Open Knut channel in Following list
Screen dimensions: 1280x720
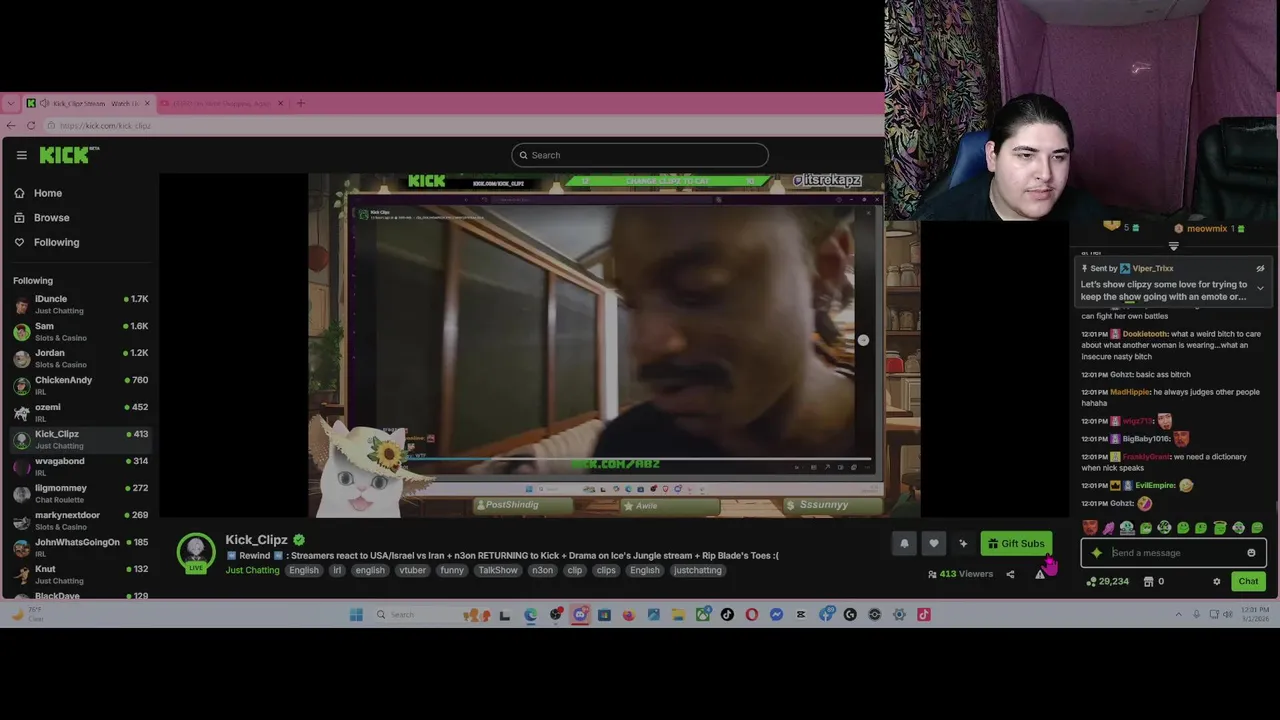[x=80, y=574]
